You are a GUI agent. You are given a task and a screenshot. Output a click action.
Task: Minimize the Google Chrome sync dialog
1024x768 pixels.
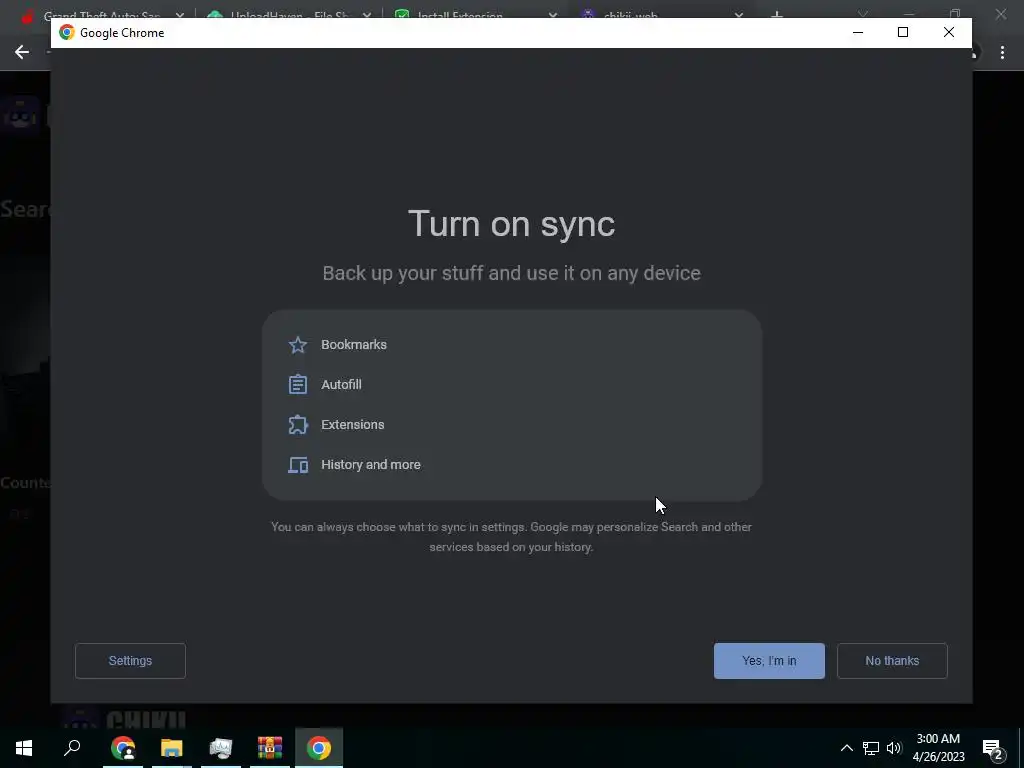click(x=858, y=32)
